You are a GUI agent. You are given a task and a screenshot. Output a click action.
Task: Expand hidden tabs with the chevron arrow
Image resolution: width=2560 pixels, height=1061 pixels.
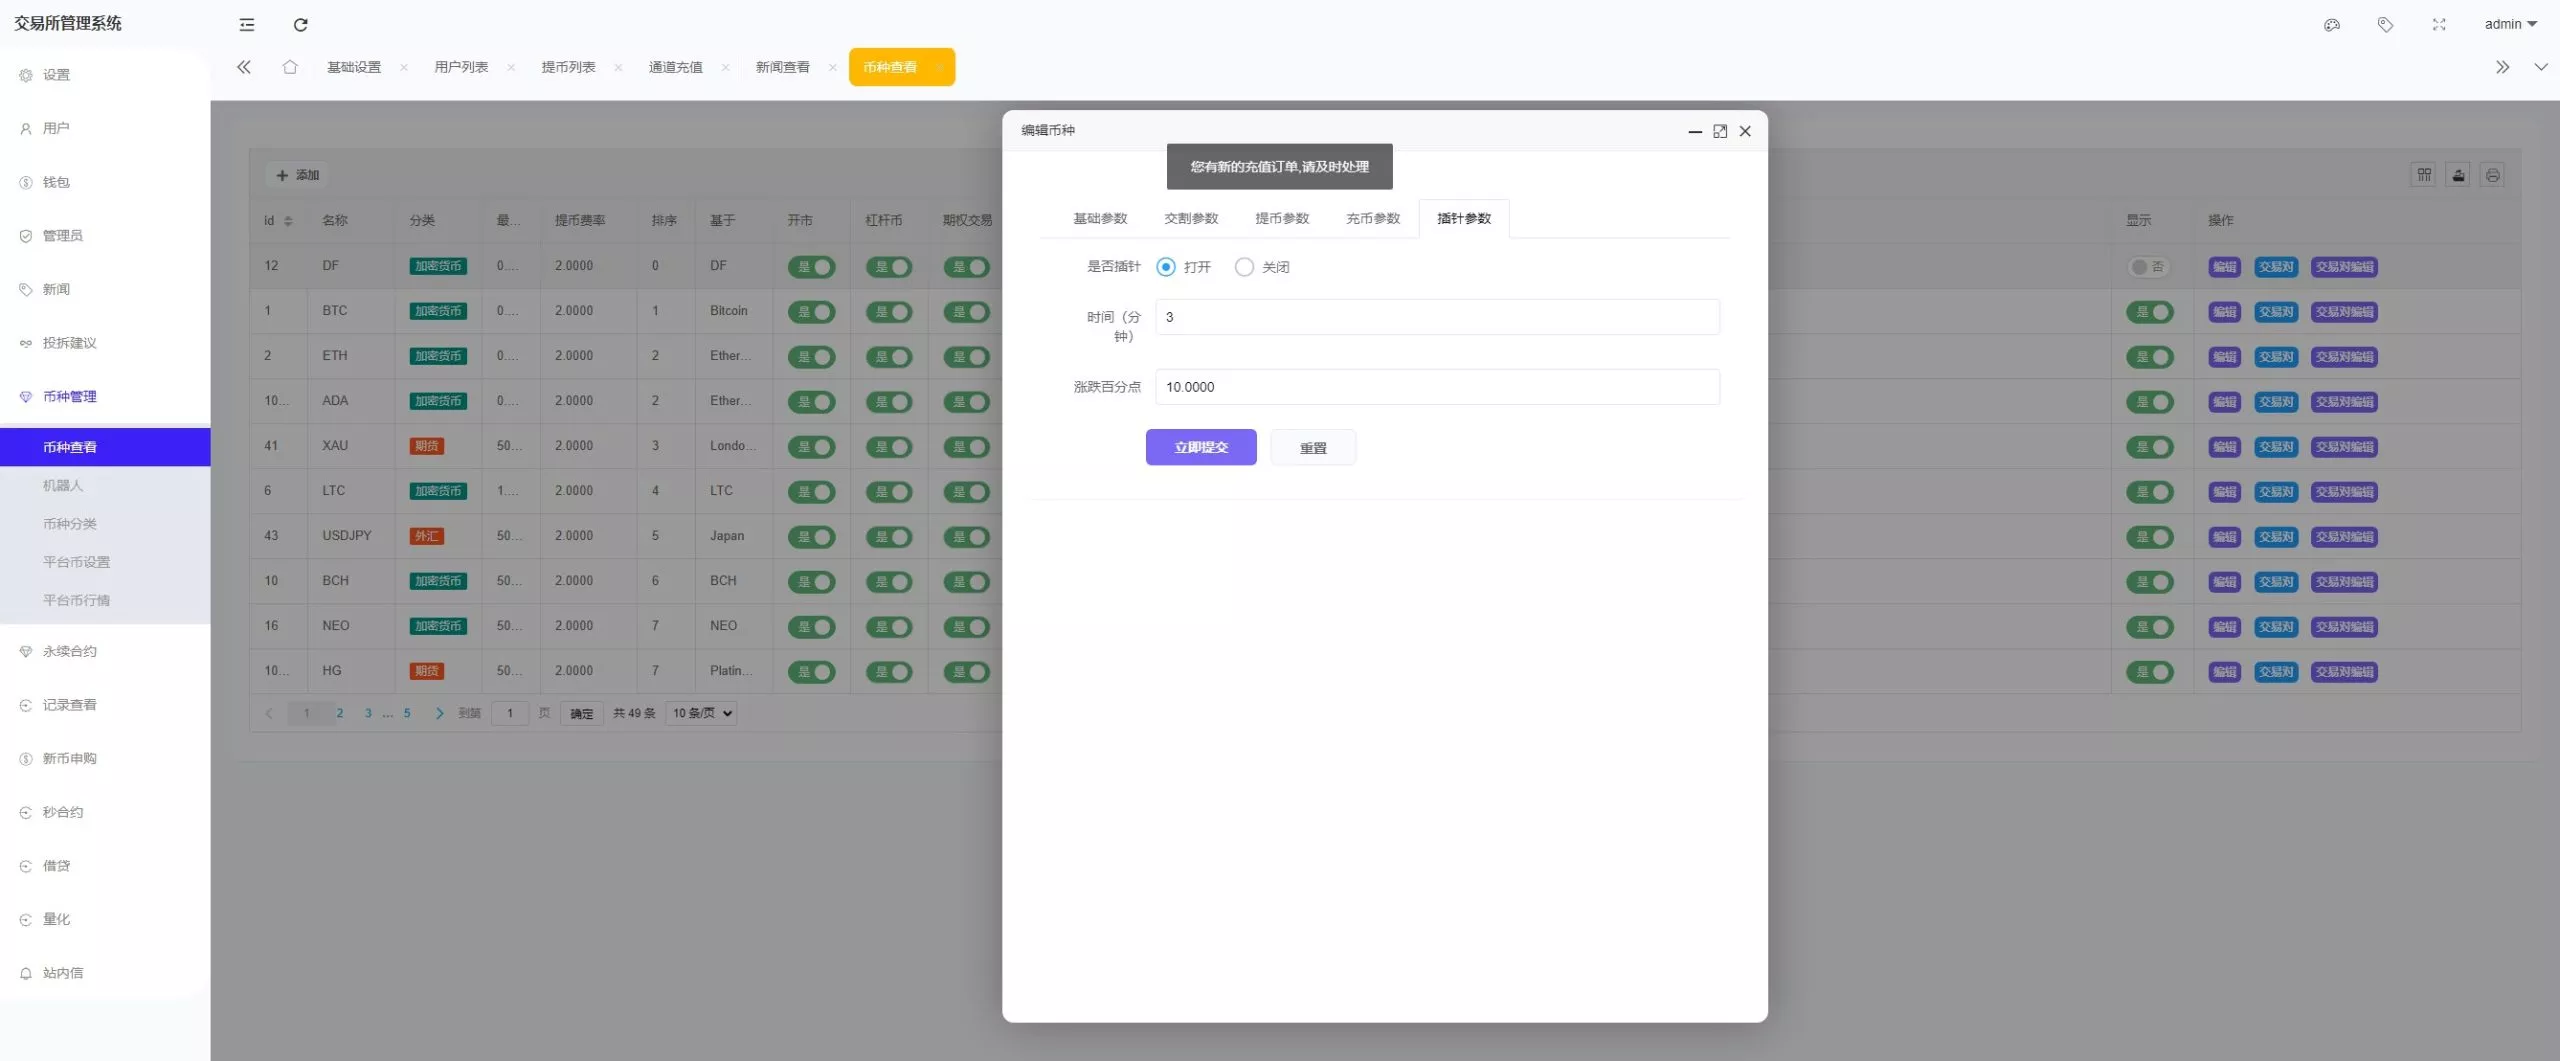click(x=2504, y=67)
